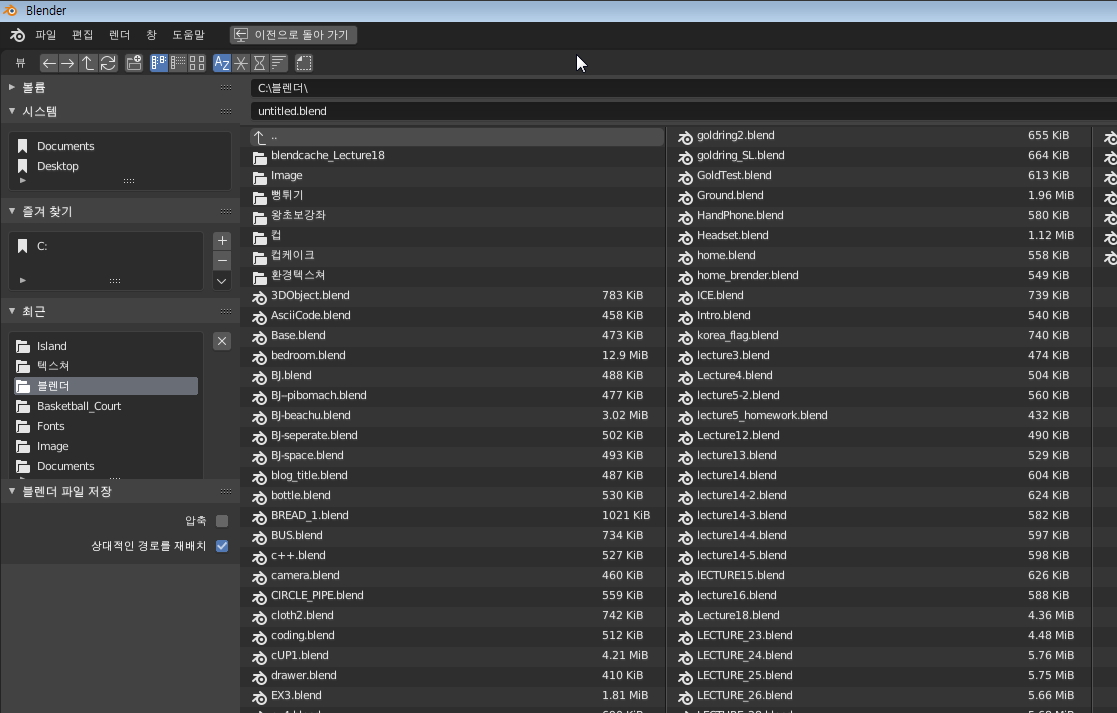This screenshot has width=1117, height=713.
Task: Go forward to next folder arrow
Action: [x=68, y=63]
